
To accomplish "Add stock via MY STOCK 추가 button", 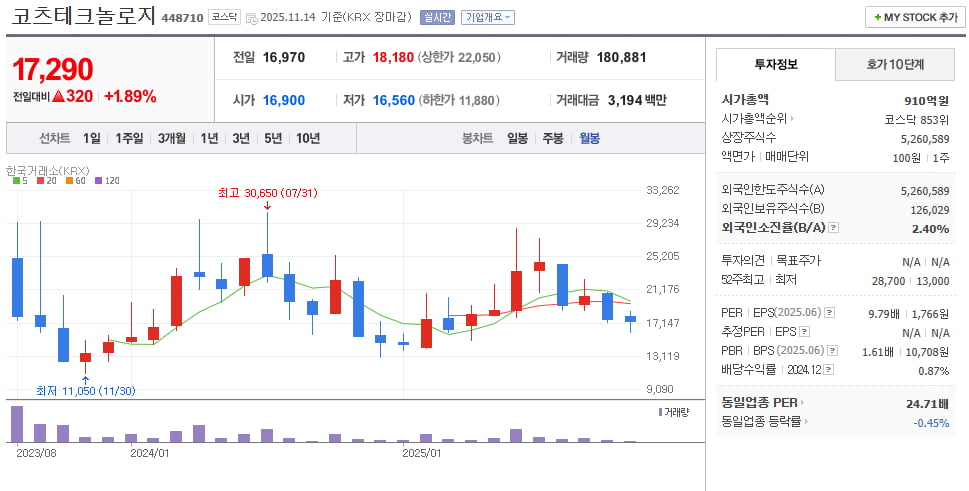I will tap(914, 17).
